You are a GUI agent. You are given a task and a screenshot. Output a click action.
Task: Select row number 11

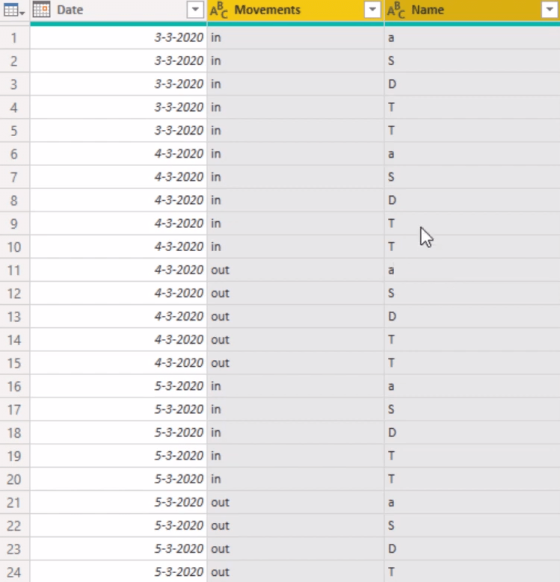click(x=14, y=270)
